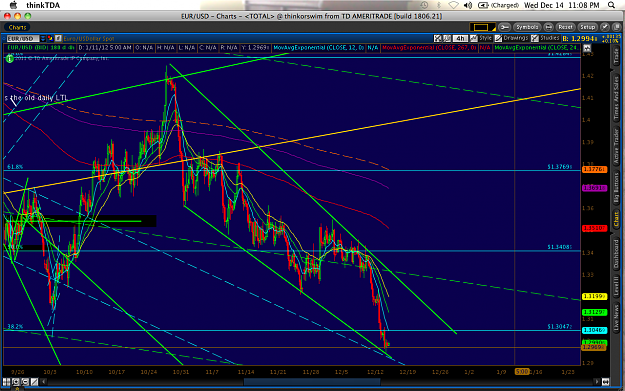Click the link/chain icon beside Symbols
Viewport: 625px width, 391px height.
click(x=548, y=27)
